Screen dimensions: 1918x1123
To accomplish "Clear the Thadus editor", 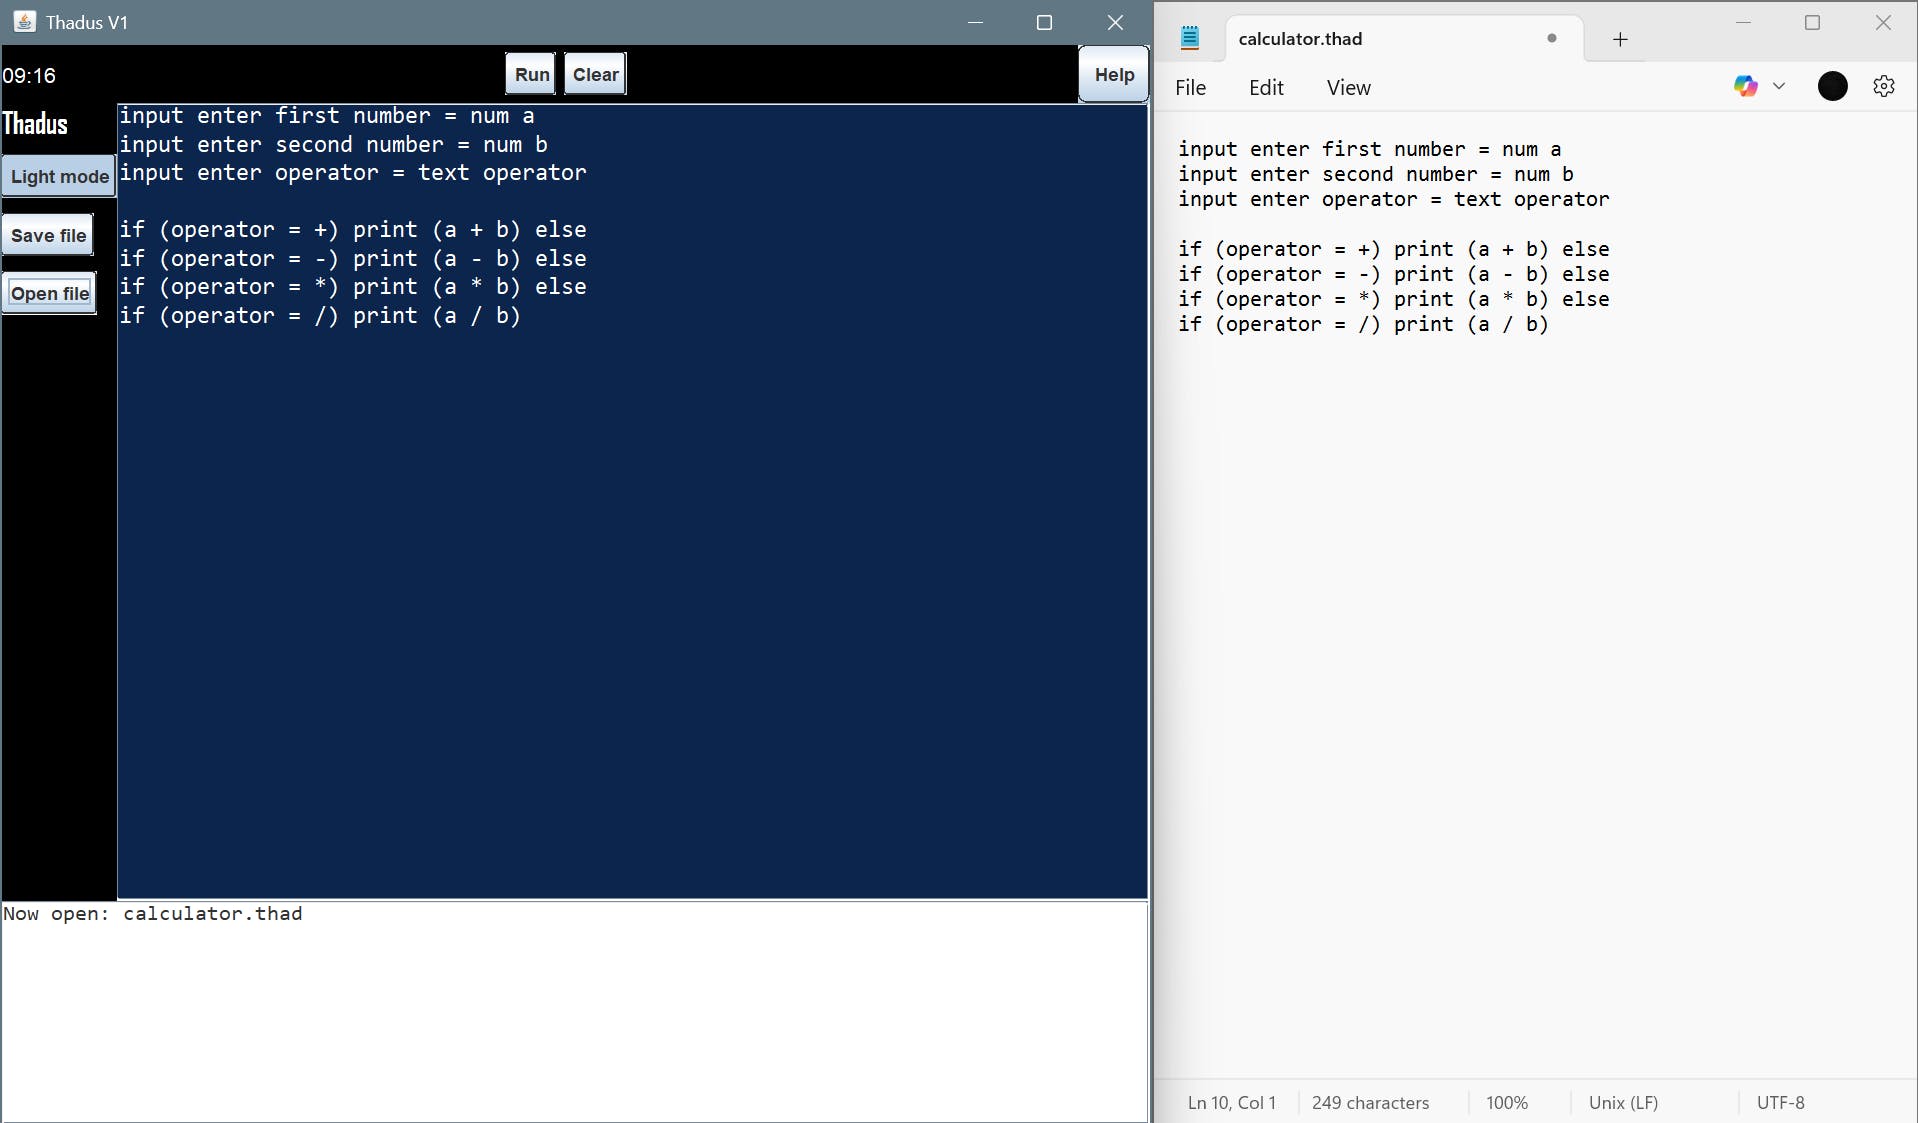I will tap(595, 74).
